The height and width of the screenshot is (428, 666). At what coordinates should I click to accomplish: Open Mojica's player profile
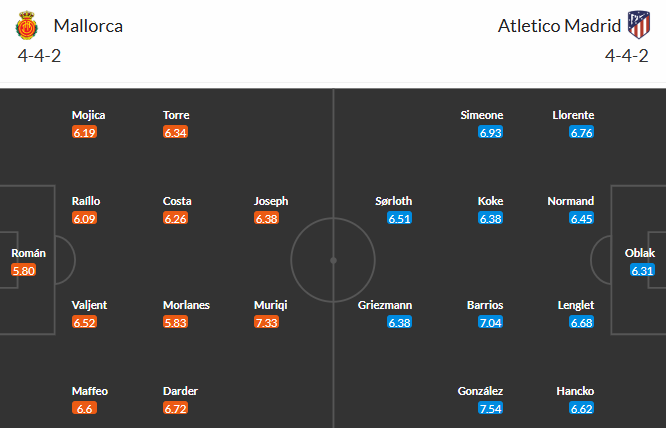click(88, 115)
